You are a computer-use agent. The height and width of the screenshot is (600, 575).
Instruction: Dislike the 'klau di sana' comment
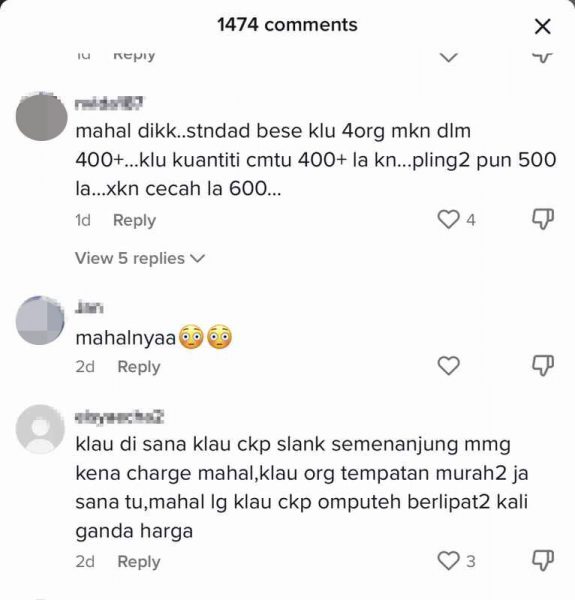click(543, 561)
